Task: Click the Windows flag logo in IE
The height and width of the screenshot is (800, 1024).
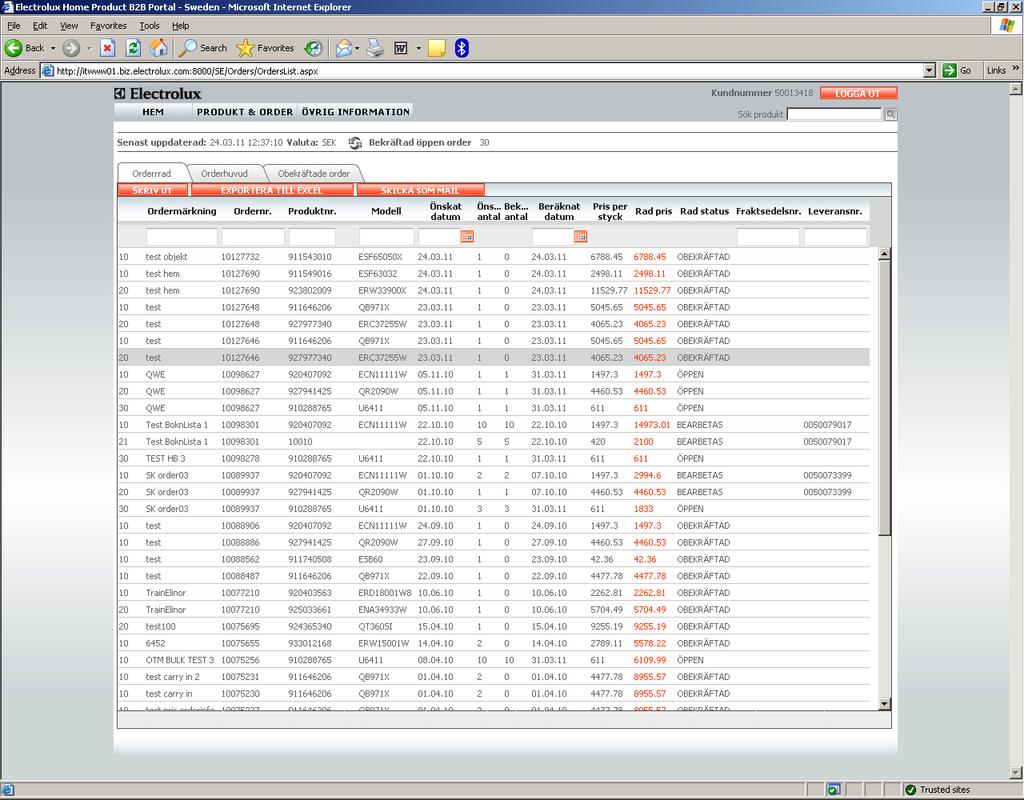Action: click(x=1006, y=25)
